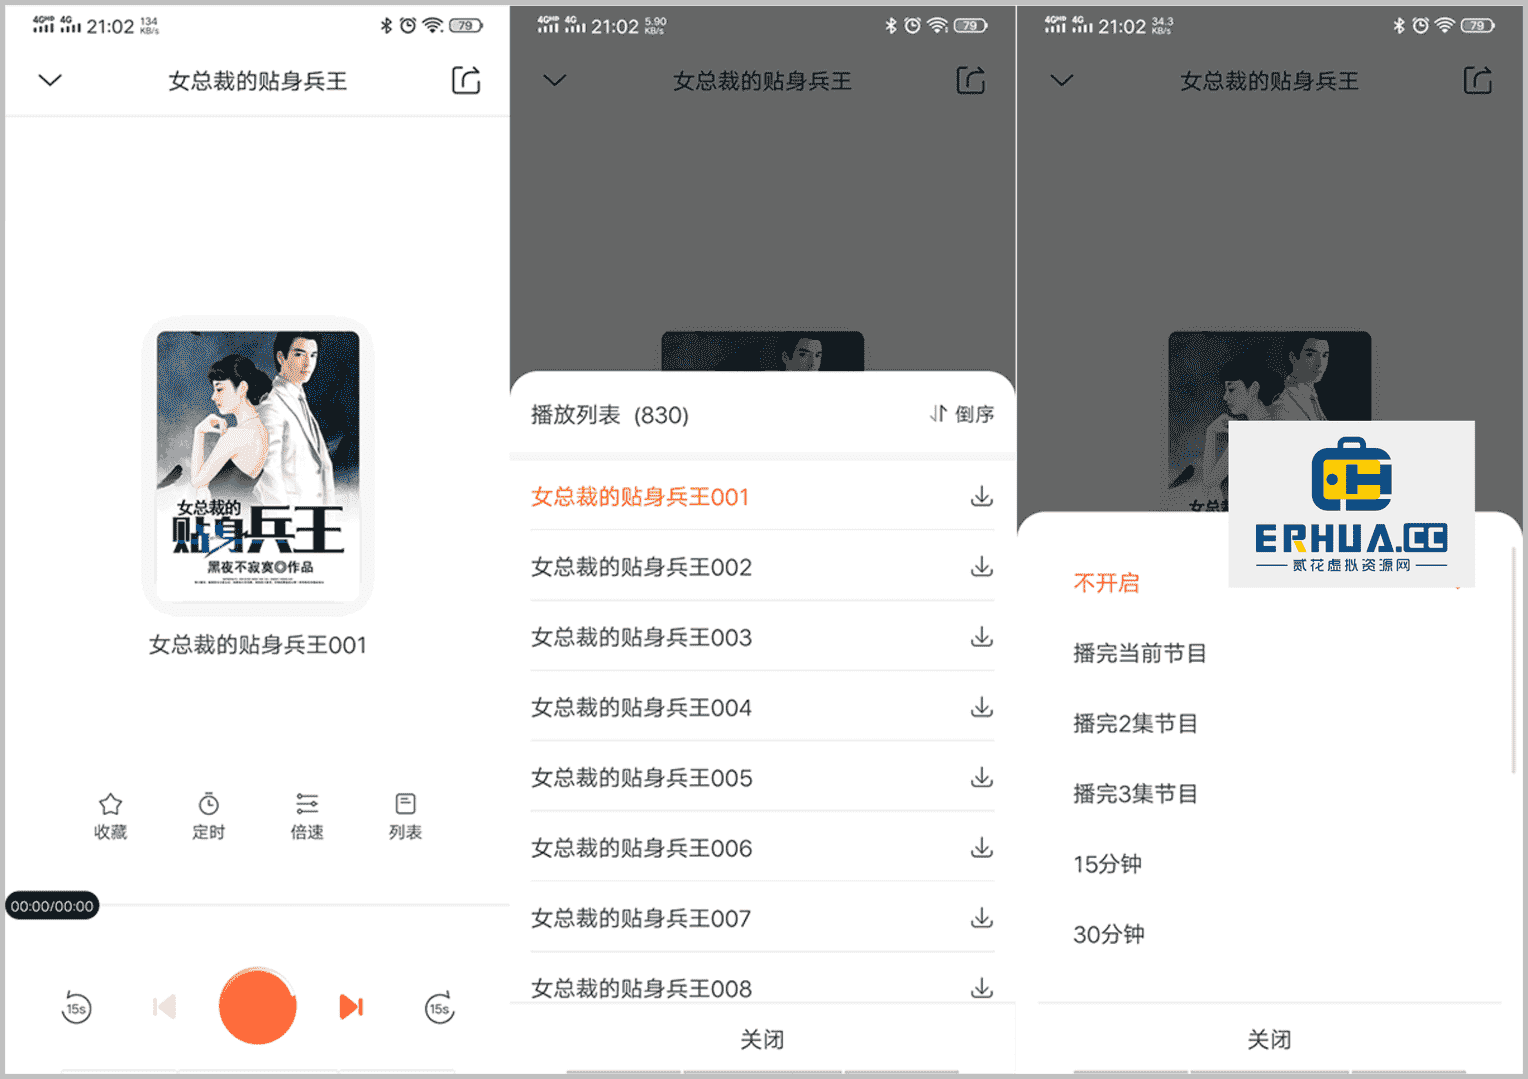The height and width of the screenshot is (1079, 1528).
Task: Click the 00:00/00:00 time indicator
Action: pyautogui.click(x=52, y=906)
